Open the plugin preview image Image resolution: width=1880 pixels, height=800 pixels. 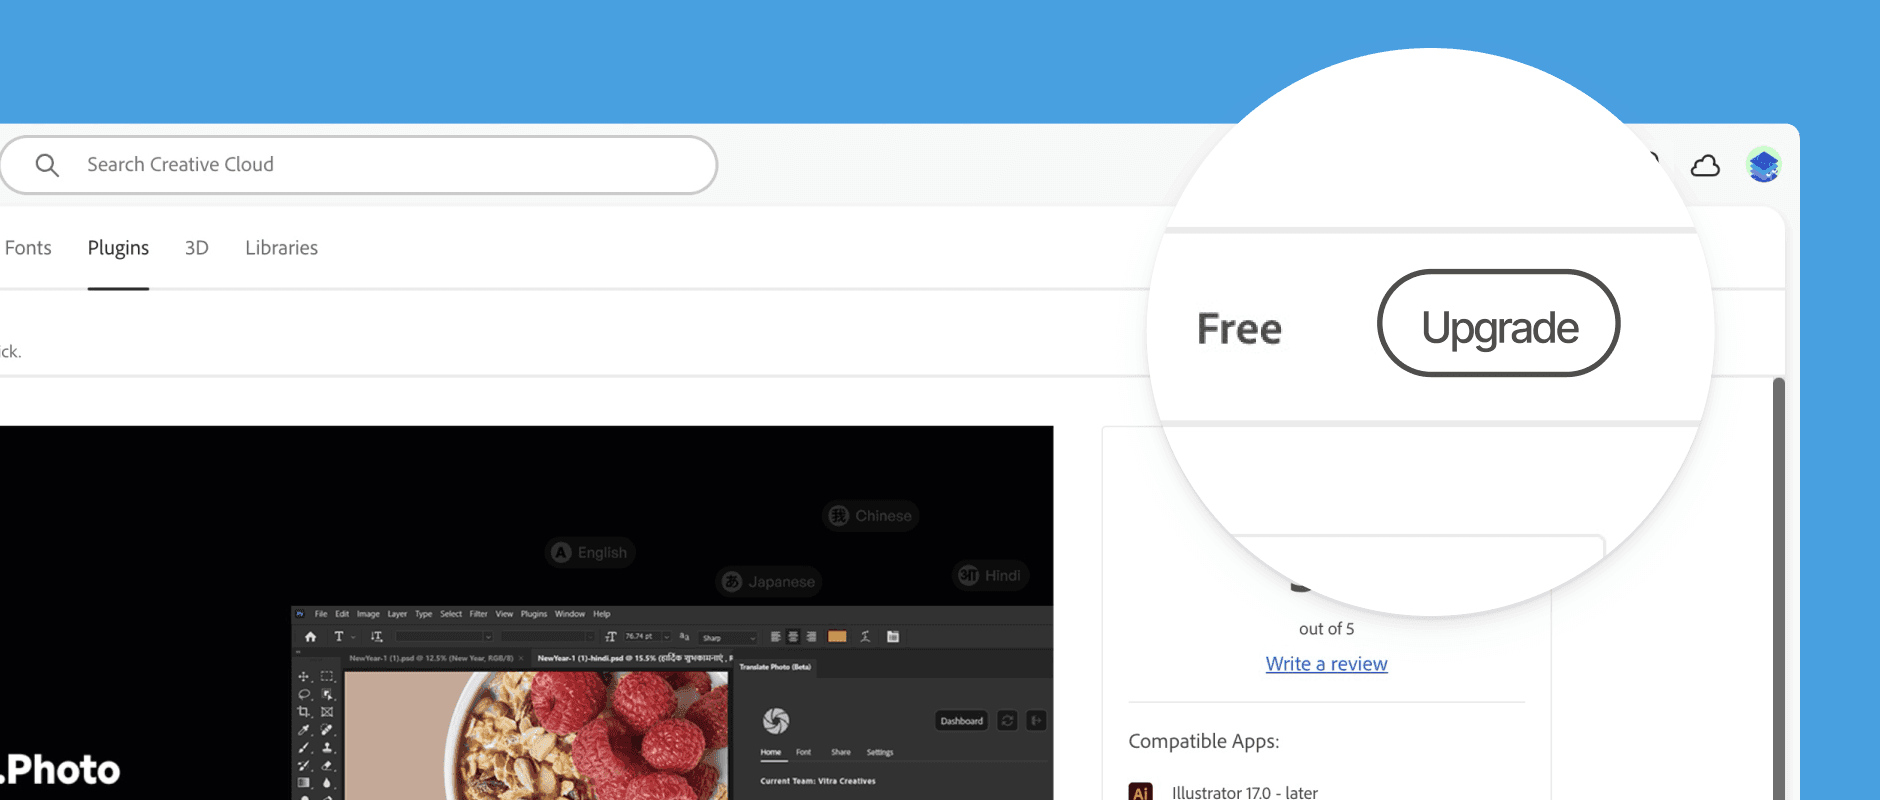tap(526, 612)
